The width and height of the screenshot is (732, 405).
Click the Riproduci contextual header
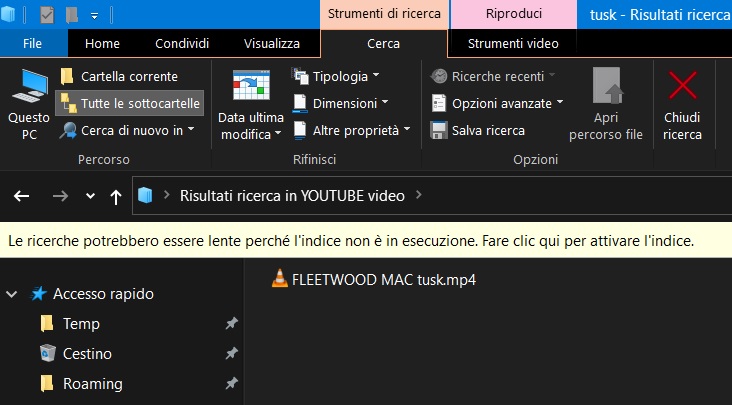(x=514, y=14)
